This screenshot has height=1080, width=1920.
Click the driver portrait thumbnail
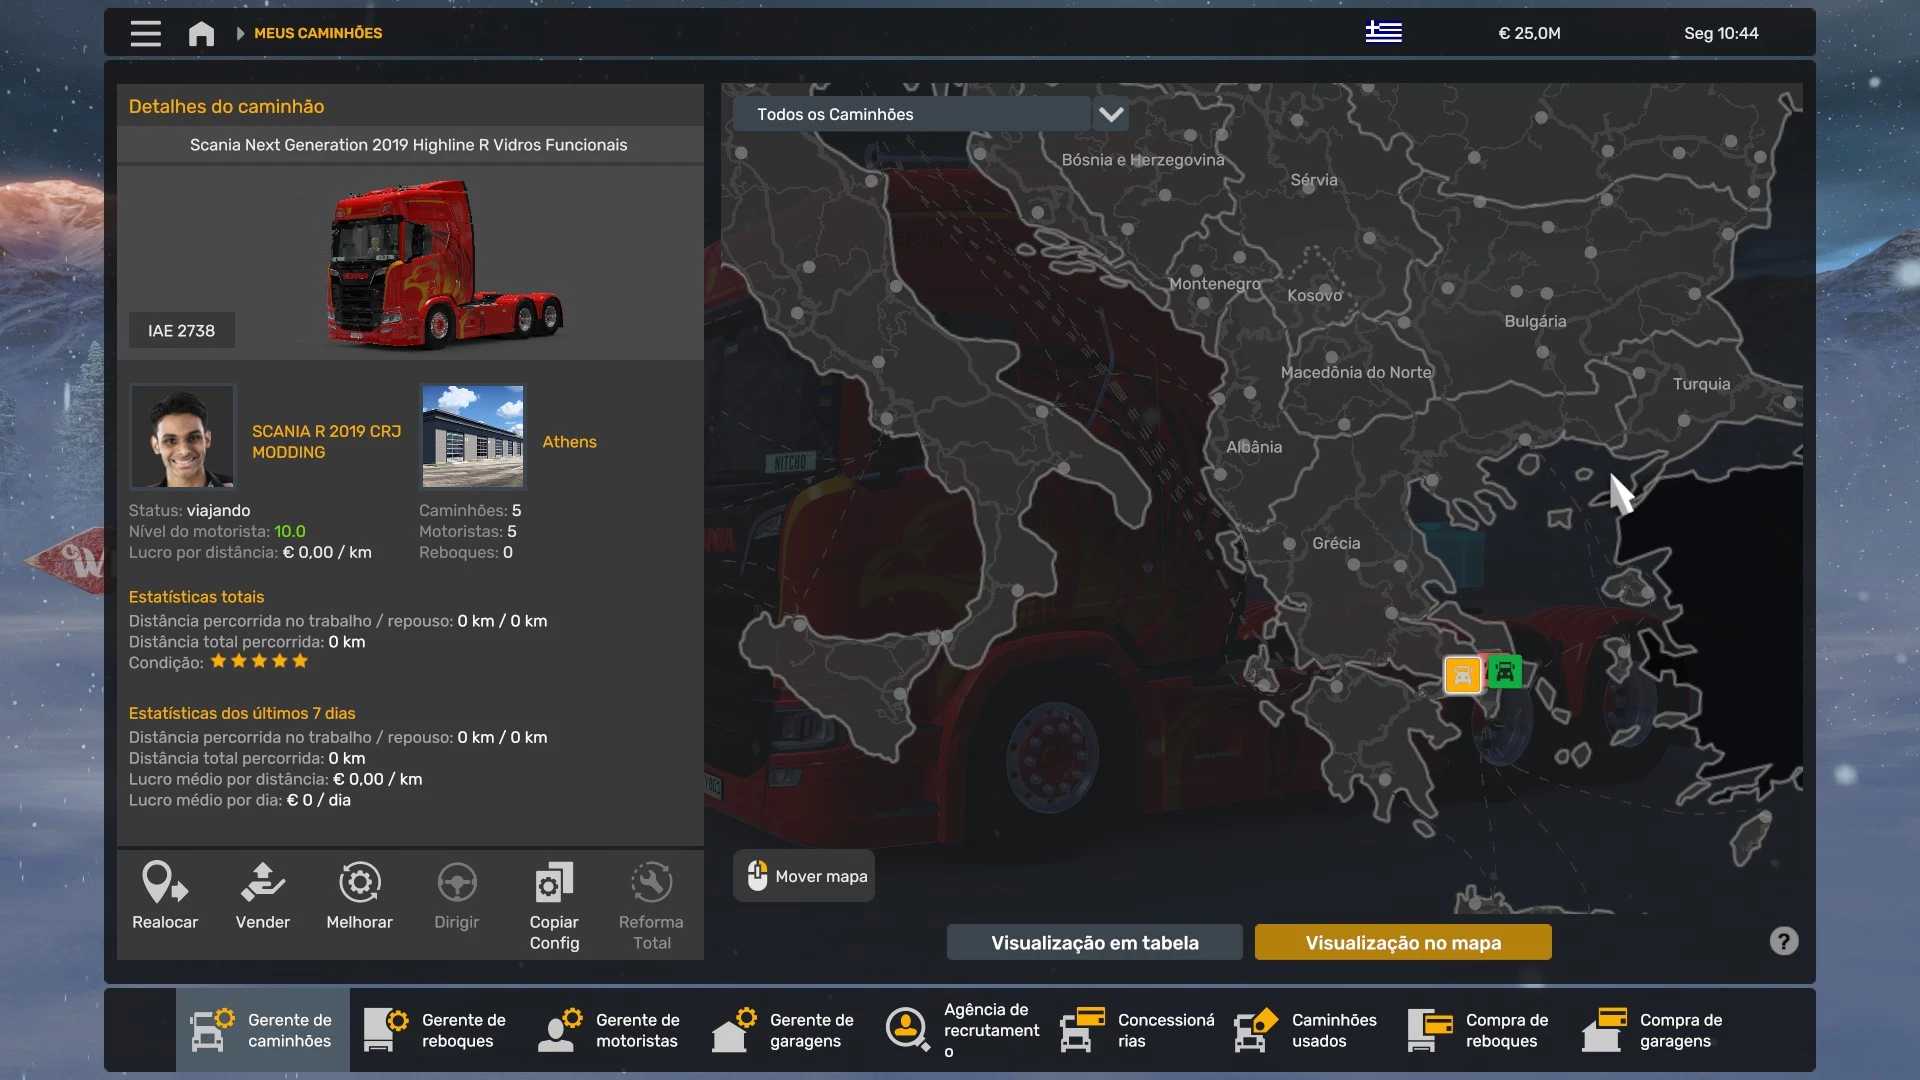[183, 437]
